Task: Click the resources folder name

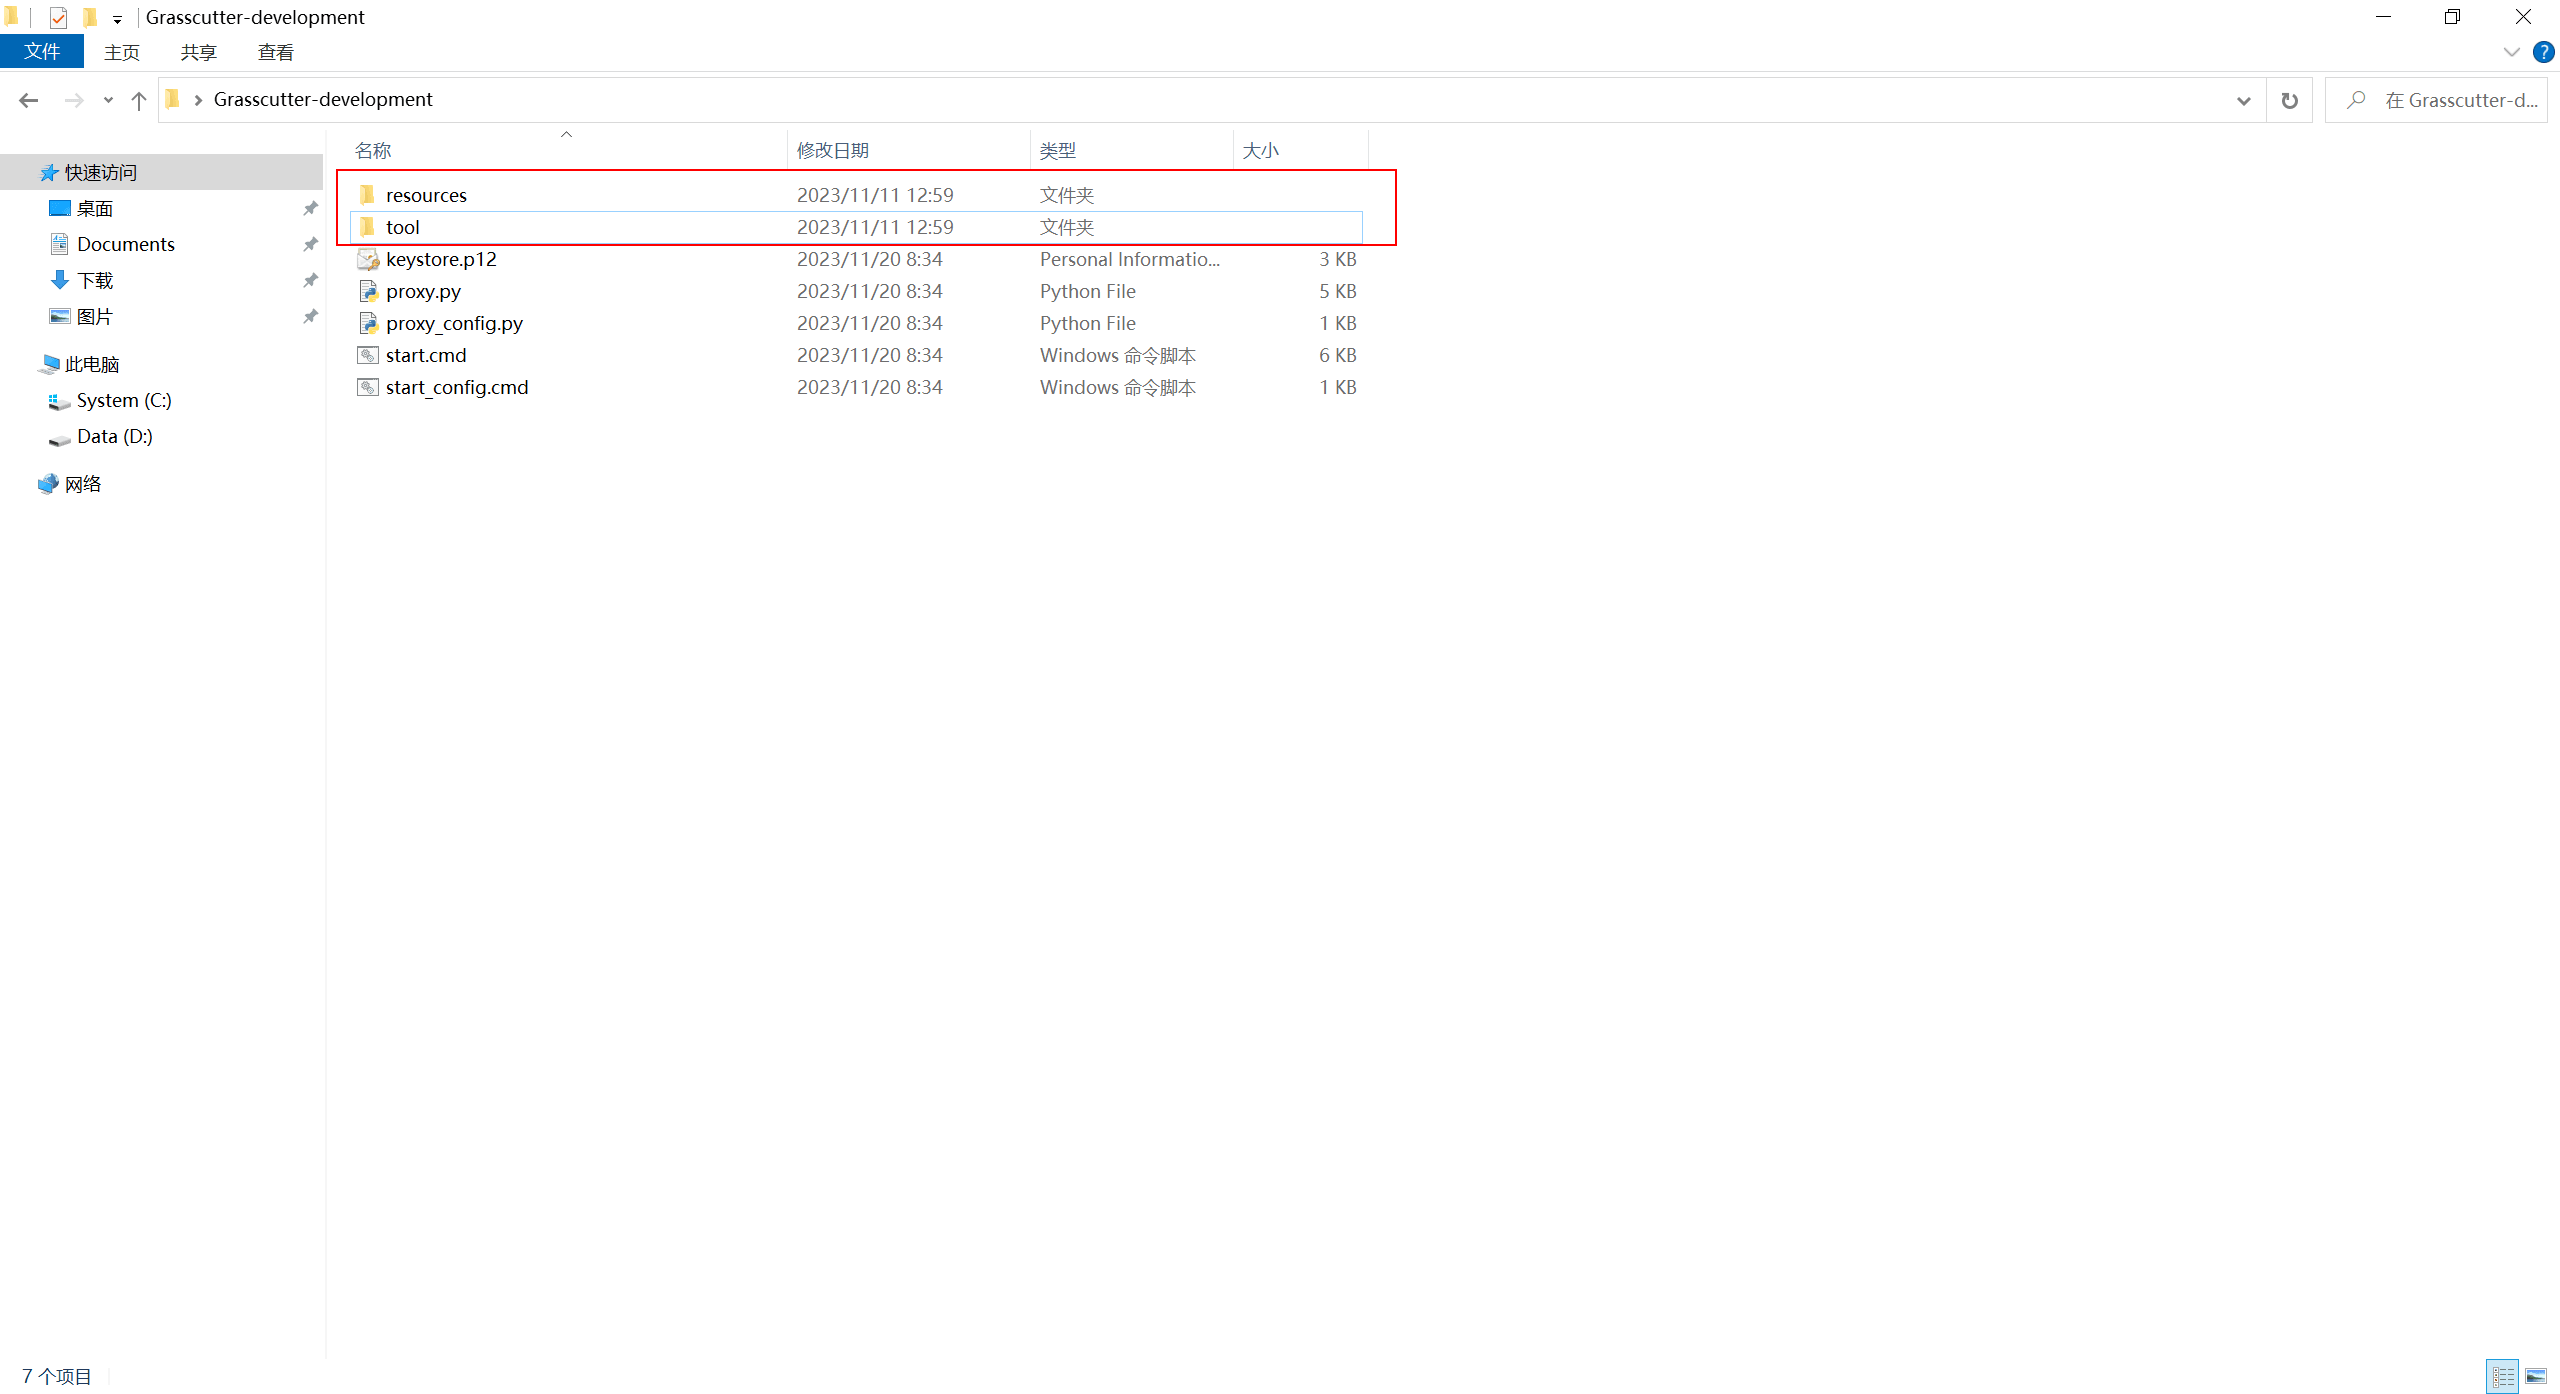Action: pyautogui.click(x=426, y=196)
